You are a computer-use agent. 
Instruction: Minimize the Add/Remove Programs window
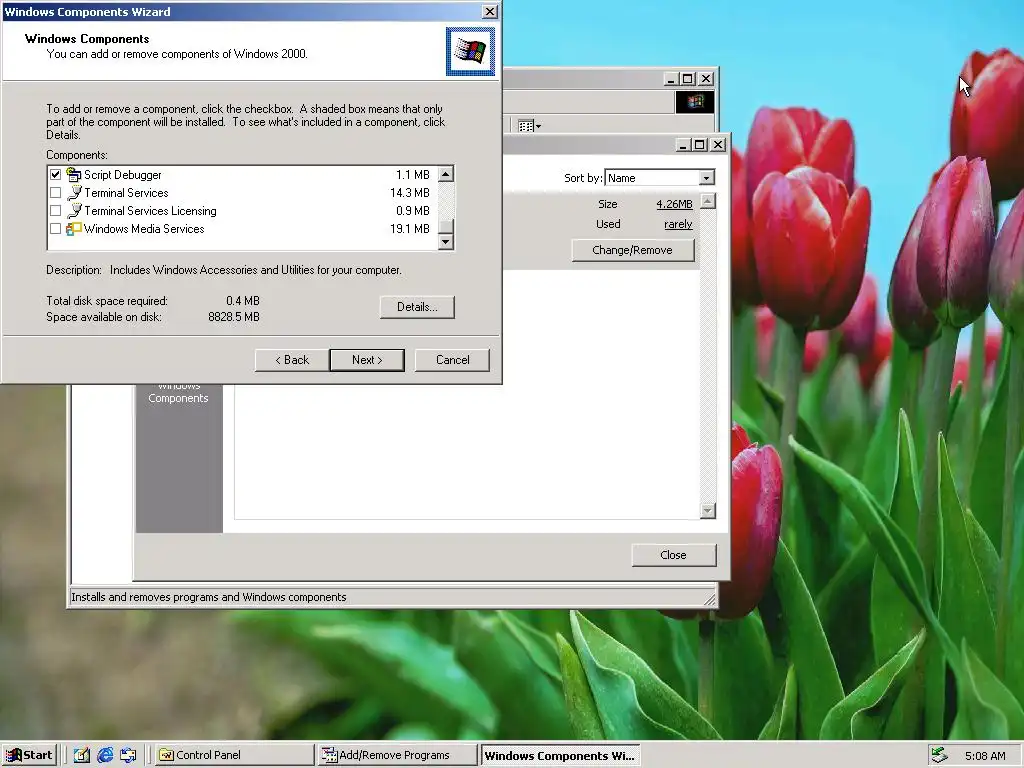pyautogui.click(x=682, y=145)
